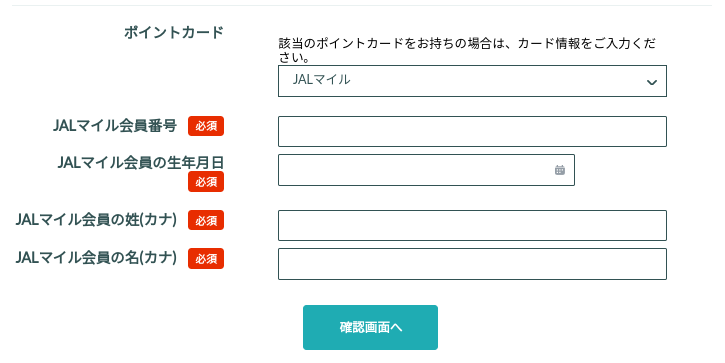
Task: Click the JALマイル会員番号 label
Action: click(x=115, y=126)
